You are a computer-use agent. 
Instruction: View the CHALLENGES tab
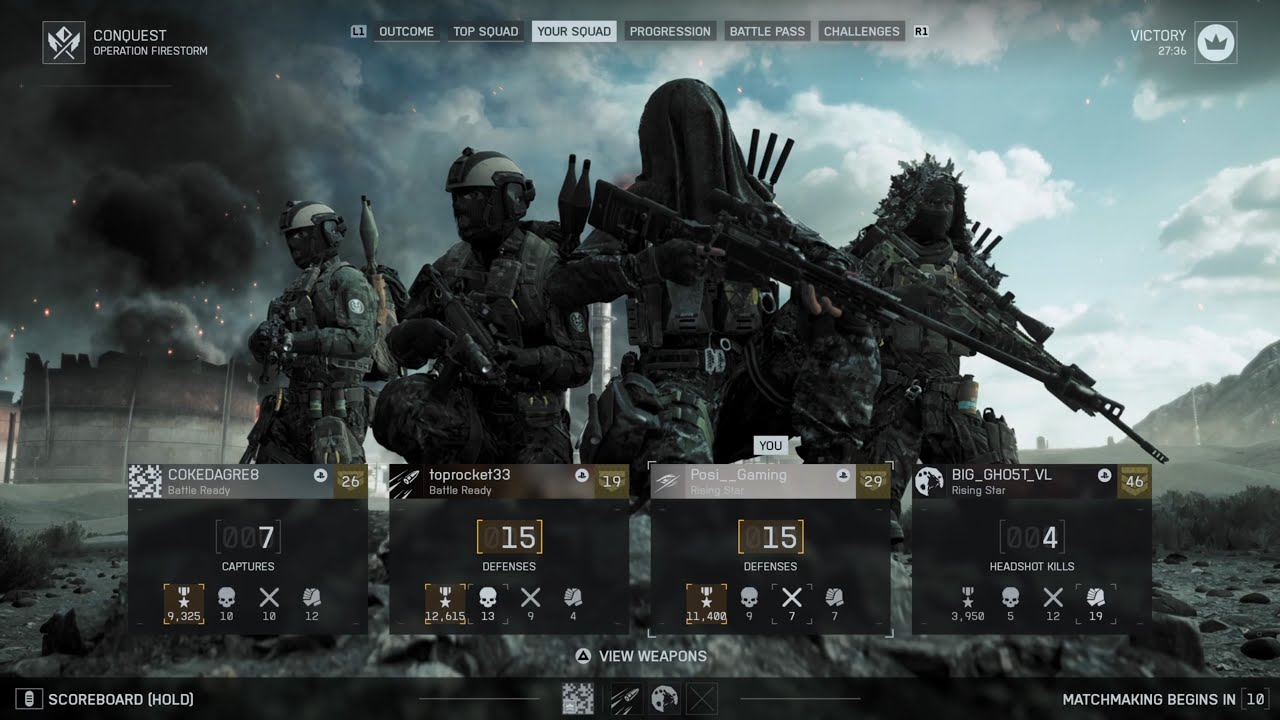click(861, 31)
